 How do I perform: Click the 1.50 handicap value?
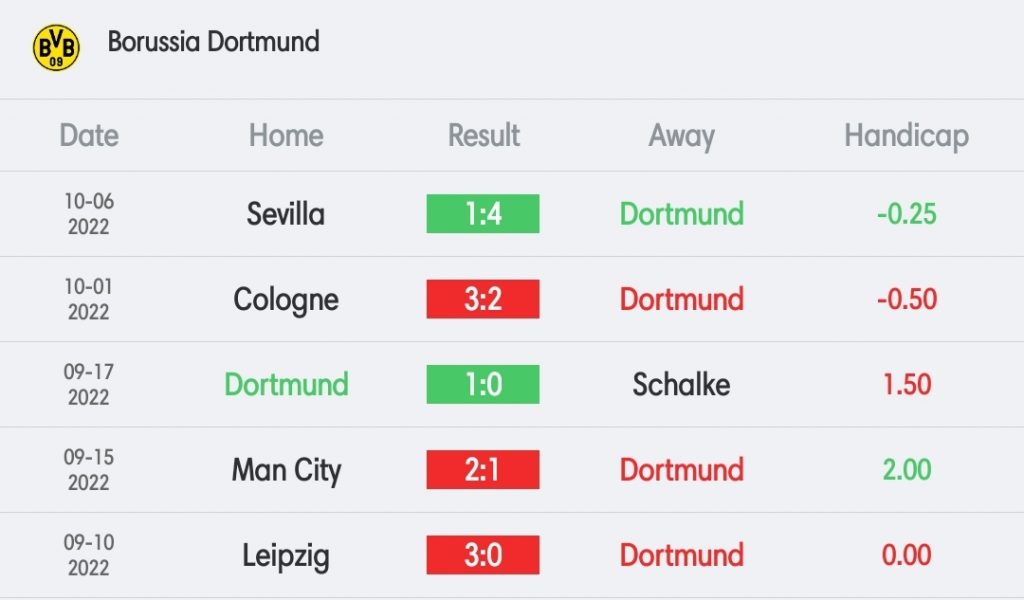pyautogui.click(x=906, y=384)
